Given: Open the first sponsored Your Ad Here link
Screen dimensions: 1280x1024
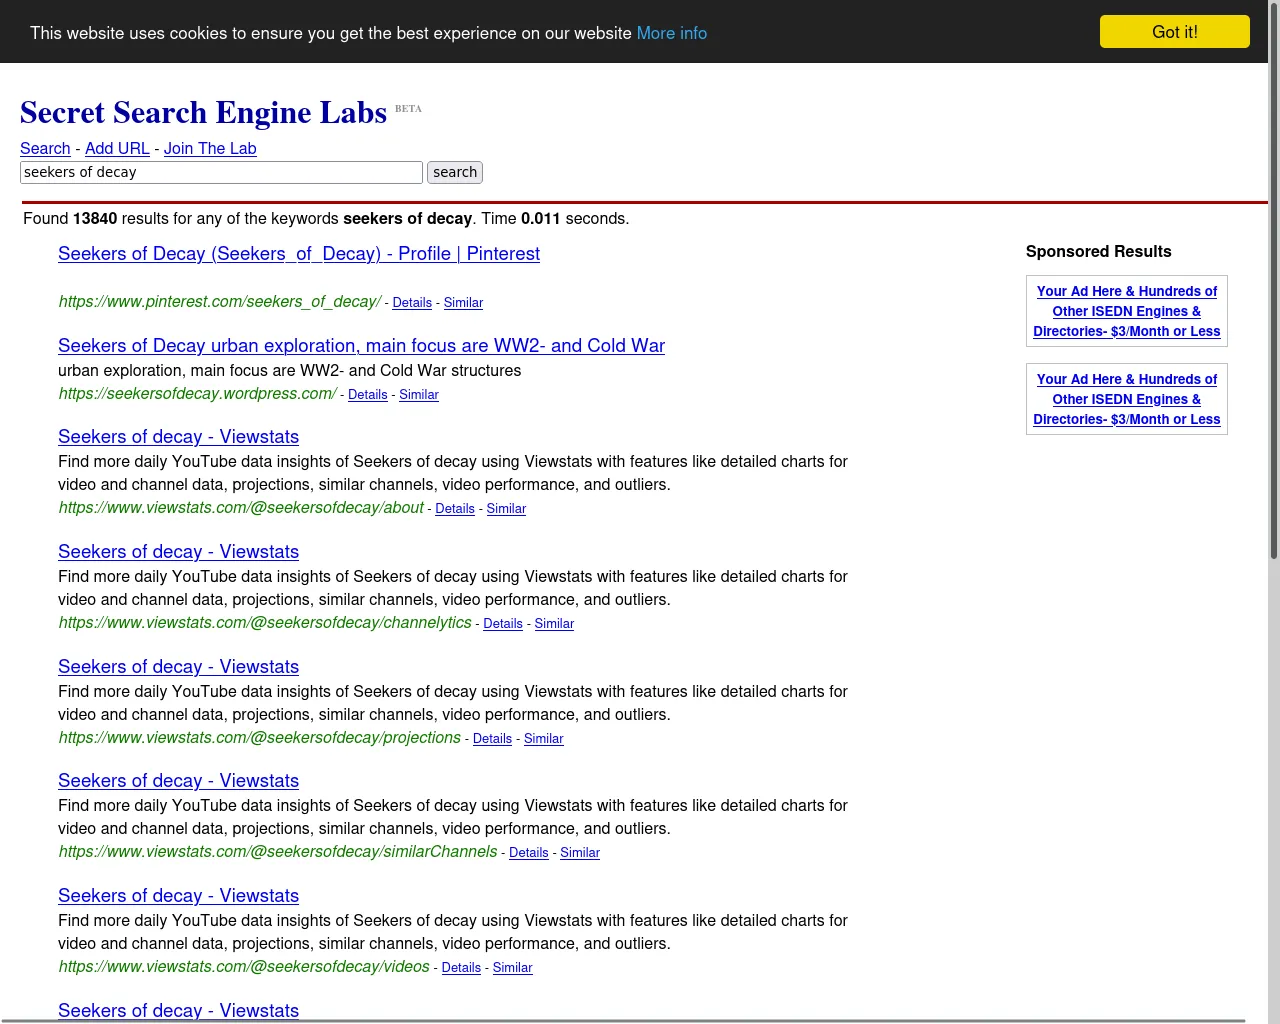Looking at the screenshot, I should pyautogui.click(x=1127, y=311).
